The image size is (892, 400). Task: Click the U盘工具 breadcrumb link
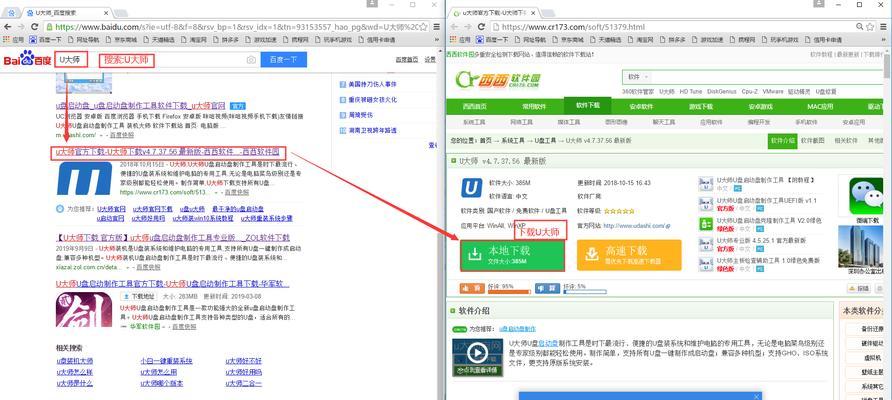pos(544,141)
